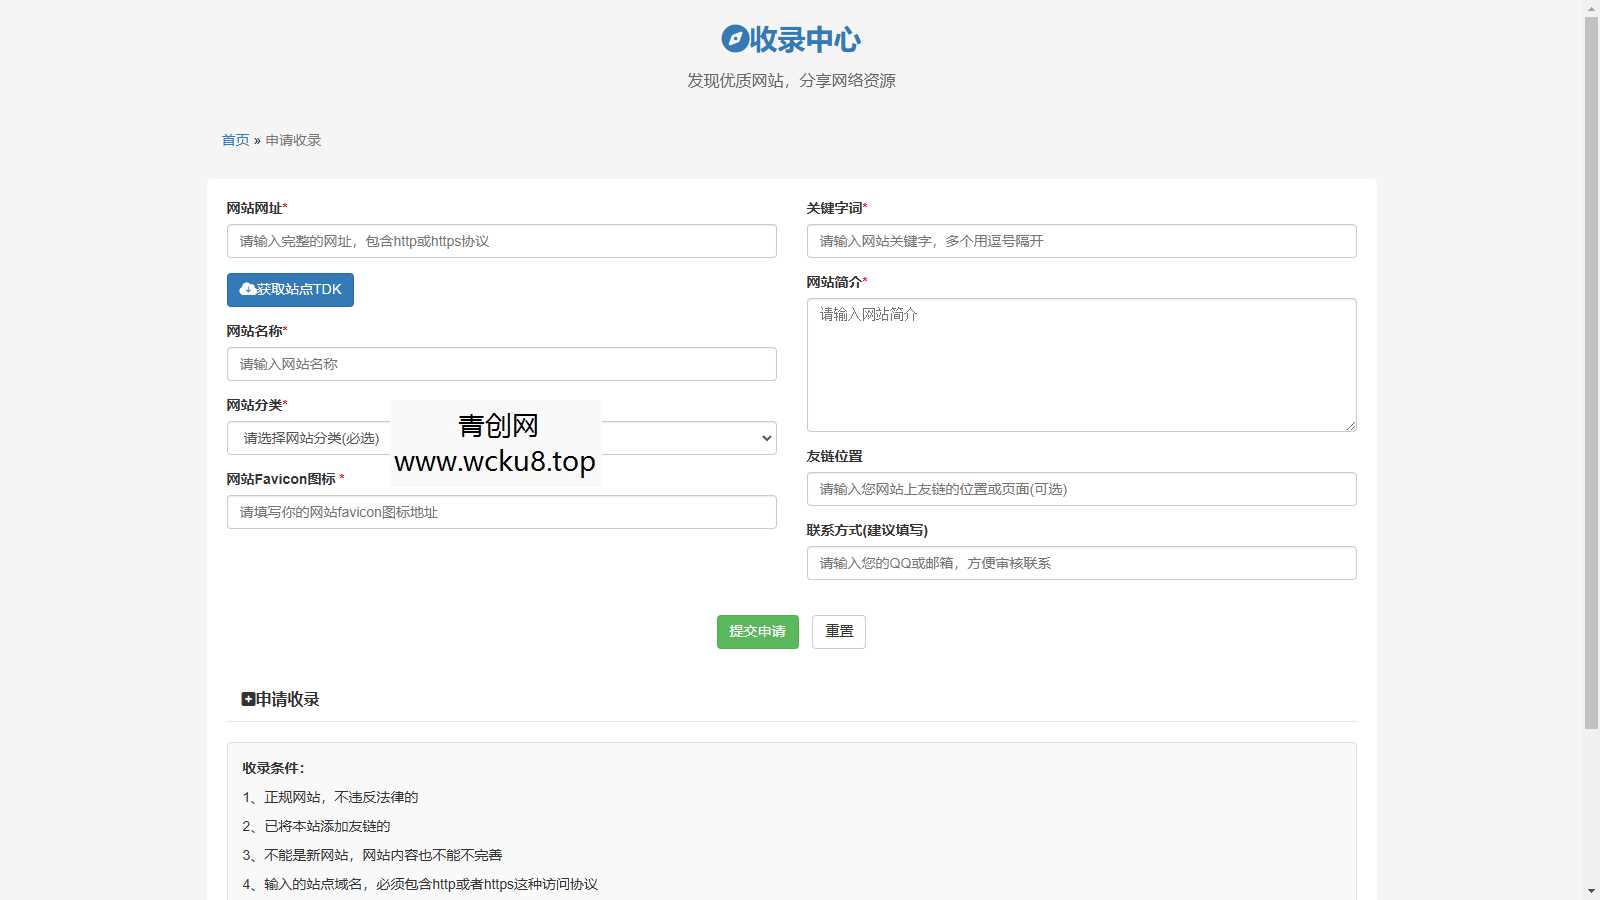Click the www.wcku8.top watermark link
The width and height of the screenshot is (1600, 900).
(494, 463)
